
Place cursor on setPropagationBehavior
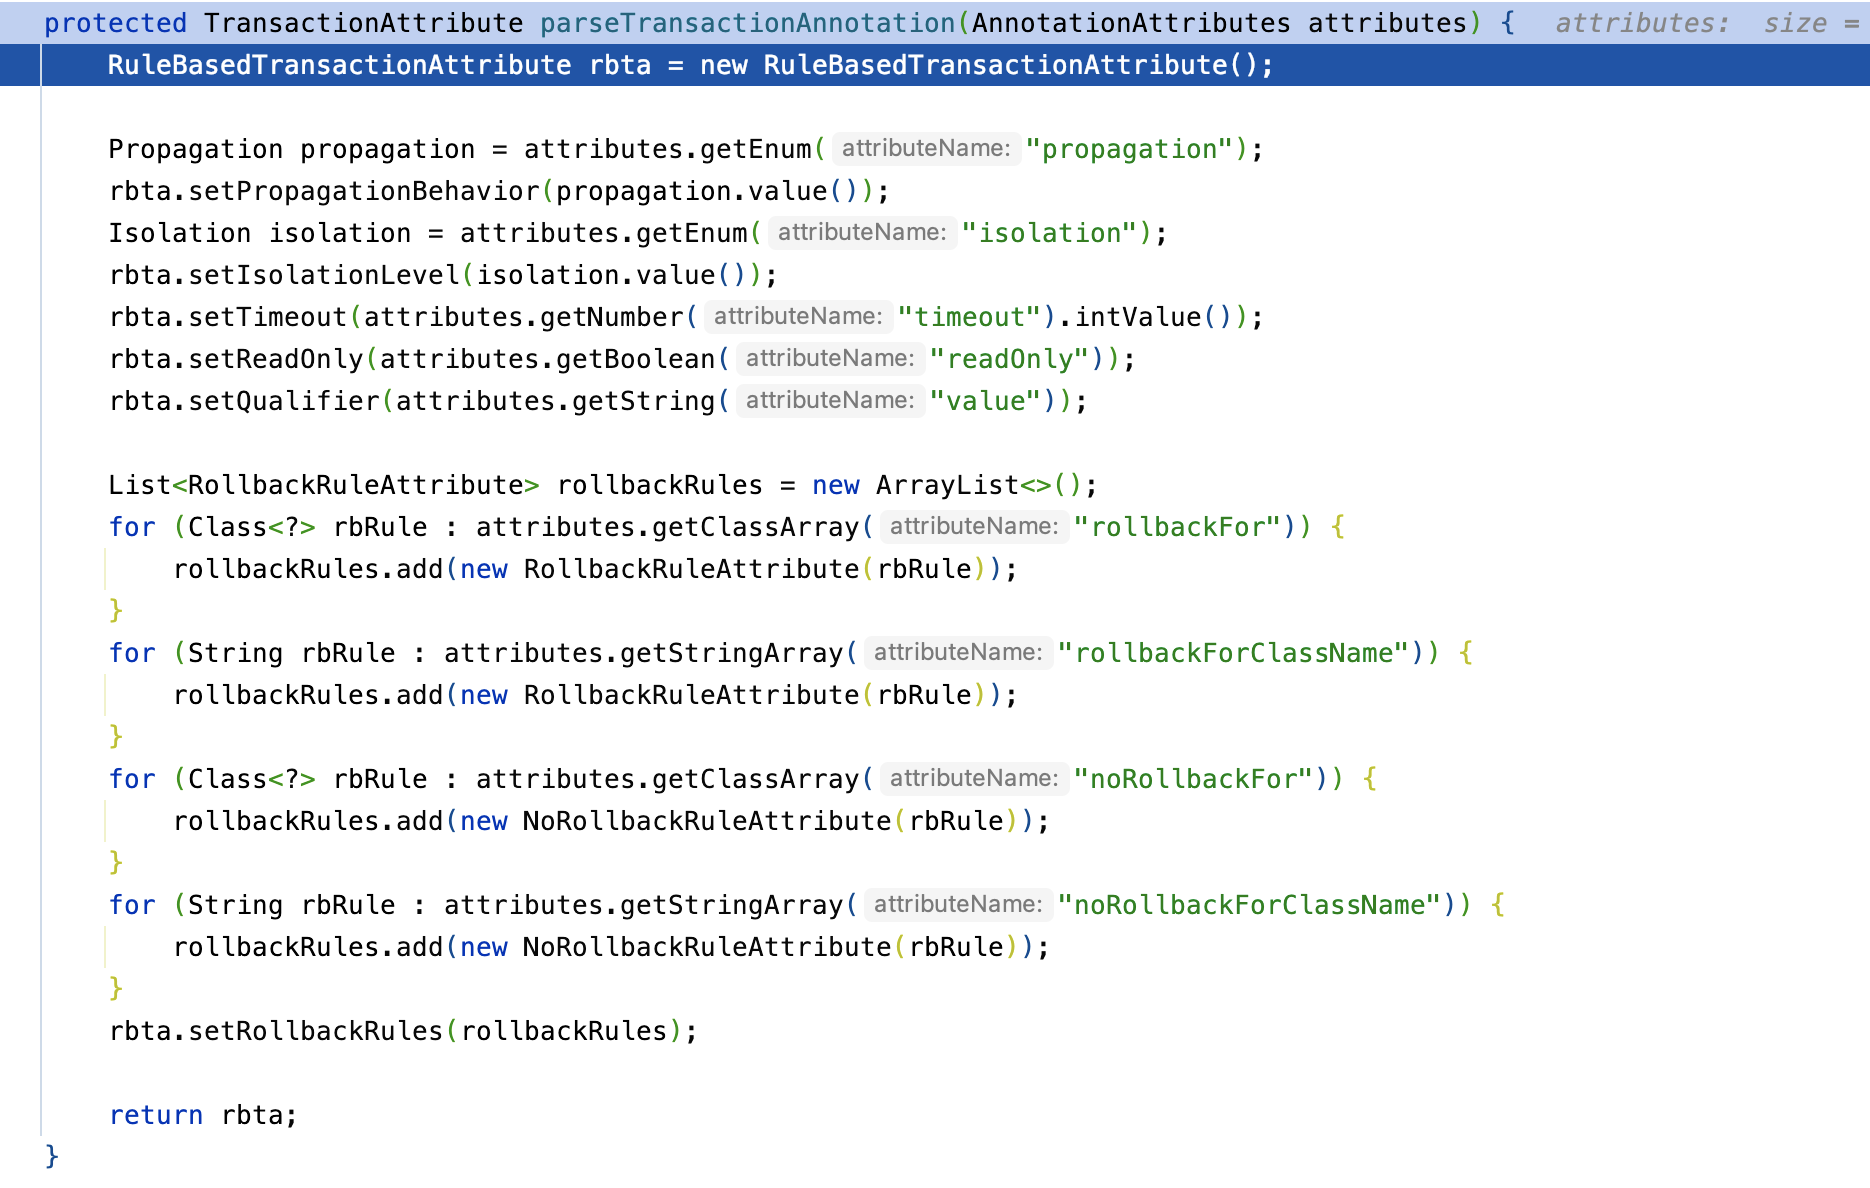pos(364,191)
